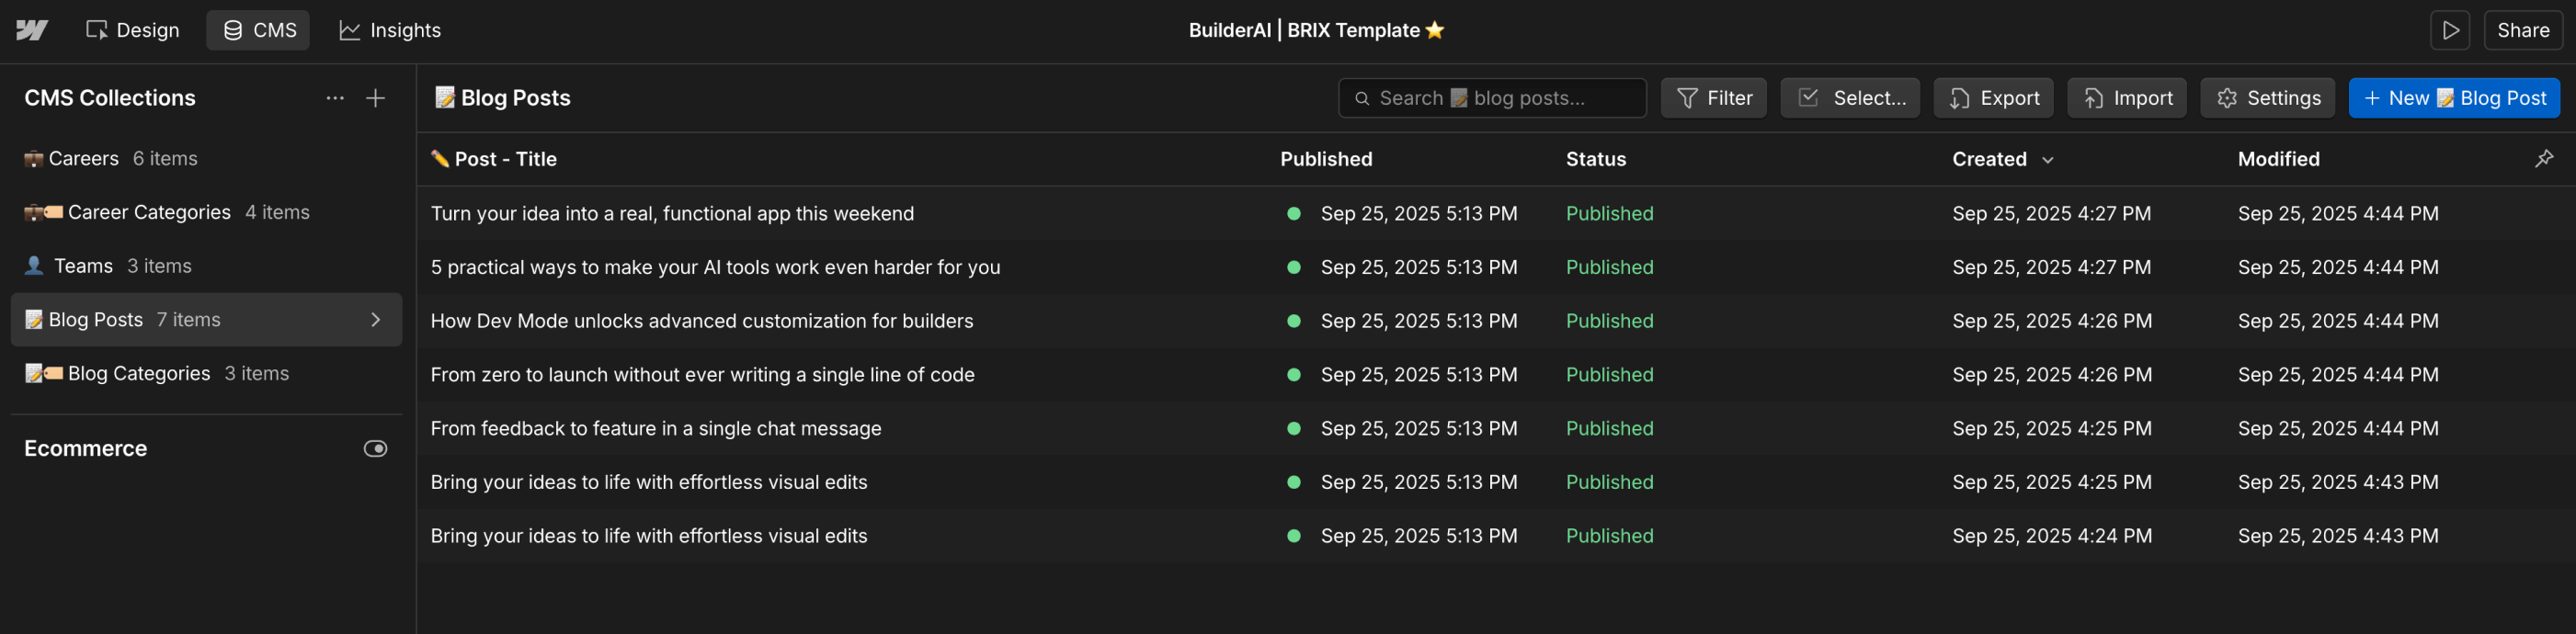Open post 'How Dev Mode unlocks advanced customization'
The height and width of the screenshot is (634, 2576).
pos(702,321)
